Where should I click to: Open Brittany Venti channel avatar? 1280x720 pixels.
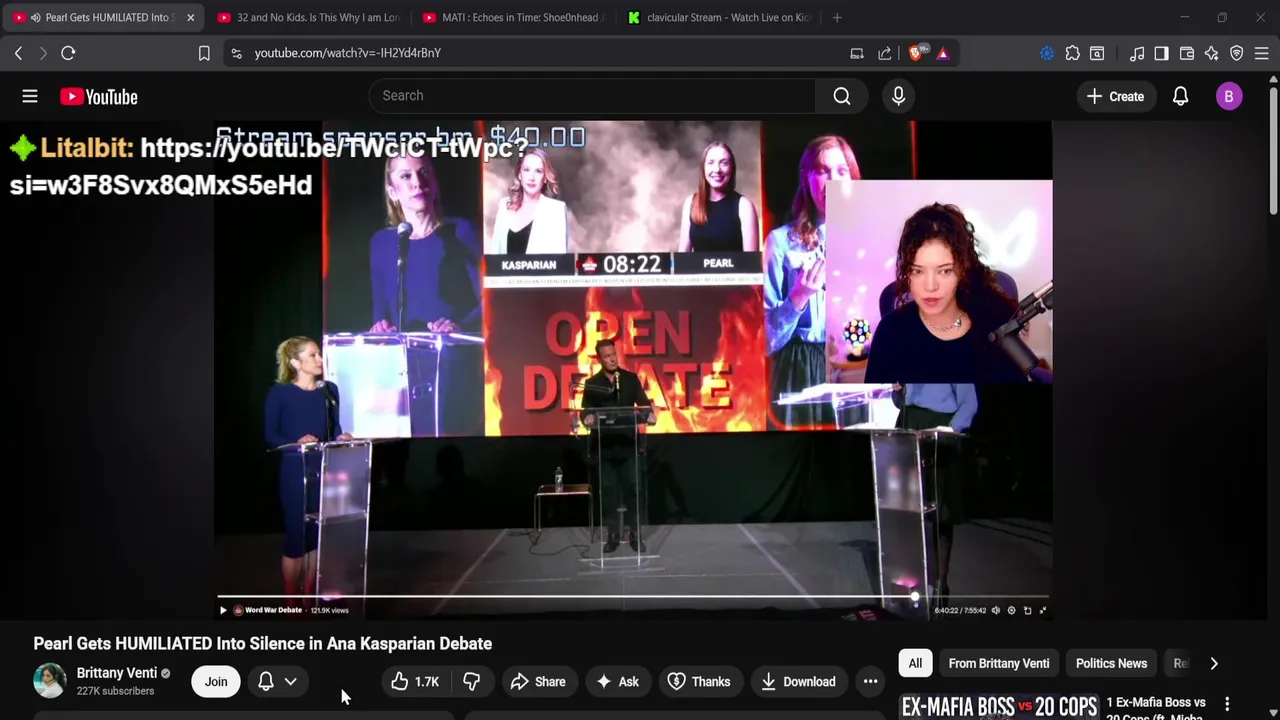tap(50, 681)
